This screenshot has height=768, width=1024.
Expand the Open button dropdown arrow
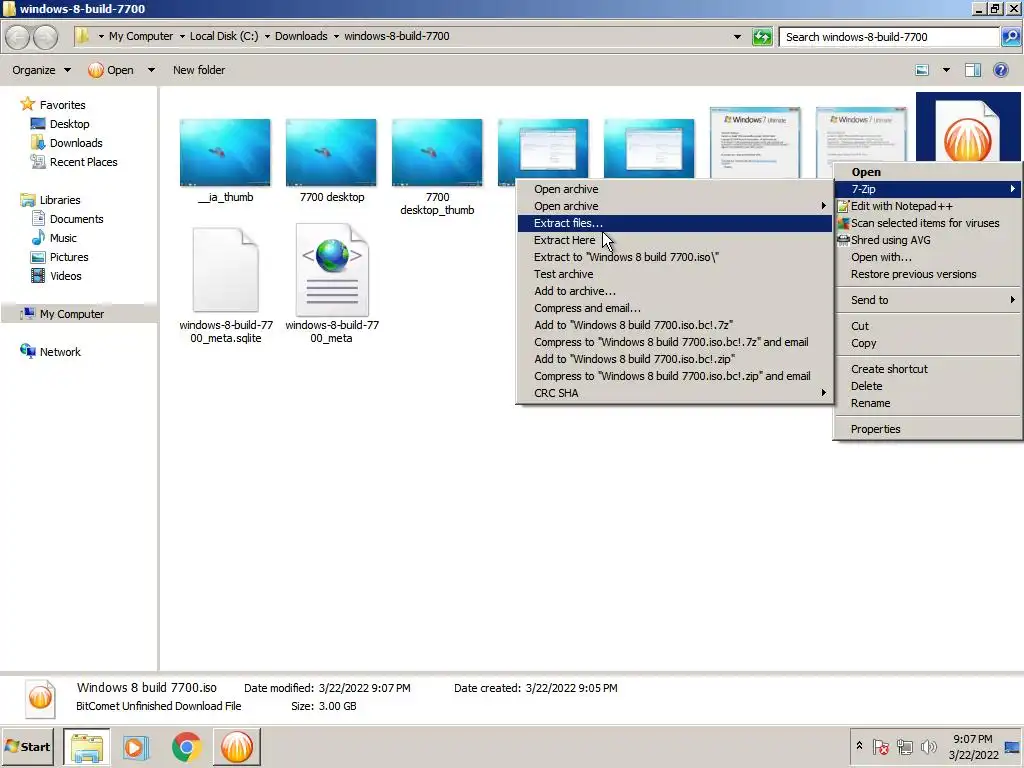pos(151,70)
